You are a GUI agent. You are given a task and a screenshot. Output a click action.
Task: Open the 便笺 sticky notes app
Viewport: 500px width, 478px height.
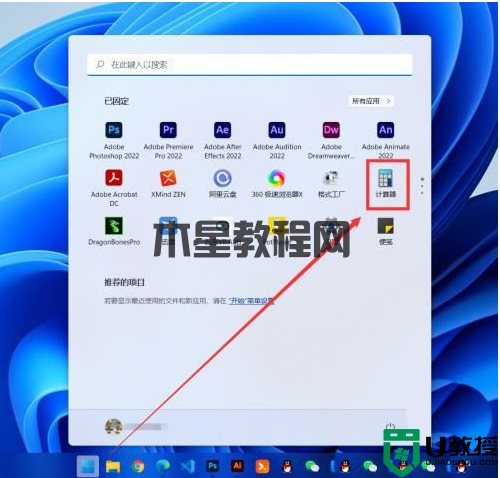pyautogui.click(x=386, y=231)
